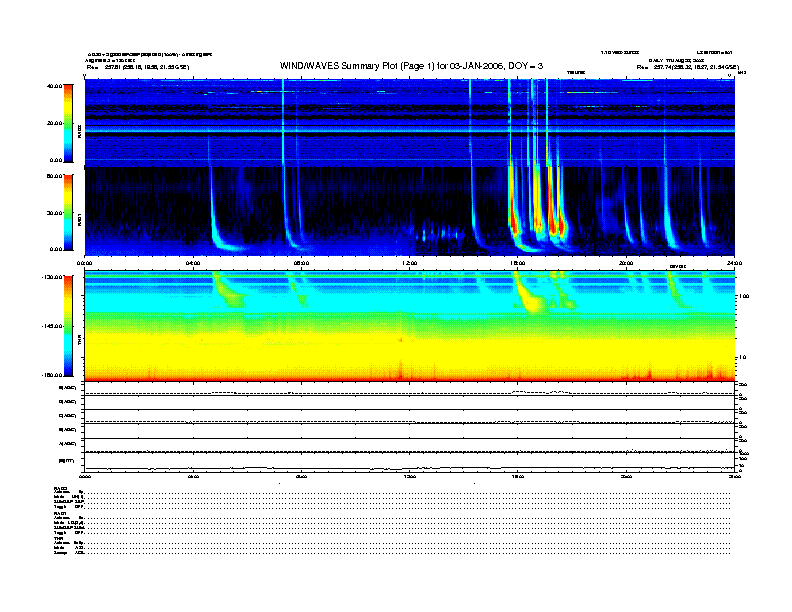Click the 04:00 tick under RAD1 spectrogram
The height and width of the screenshot is (612, 792).
click(x=193, y=263)
